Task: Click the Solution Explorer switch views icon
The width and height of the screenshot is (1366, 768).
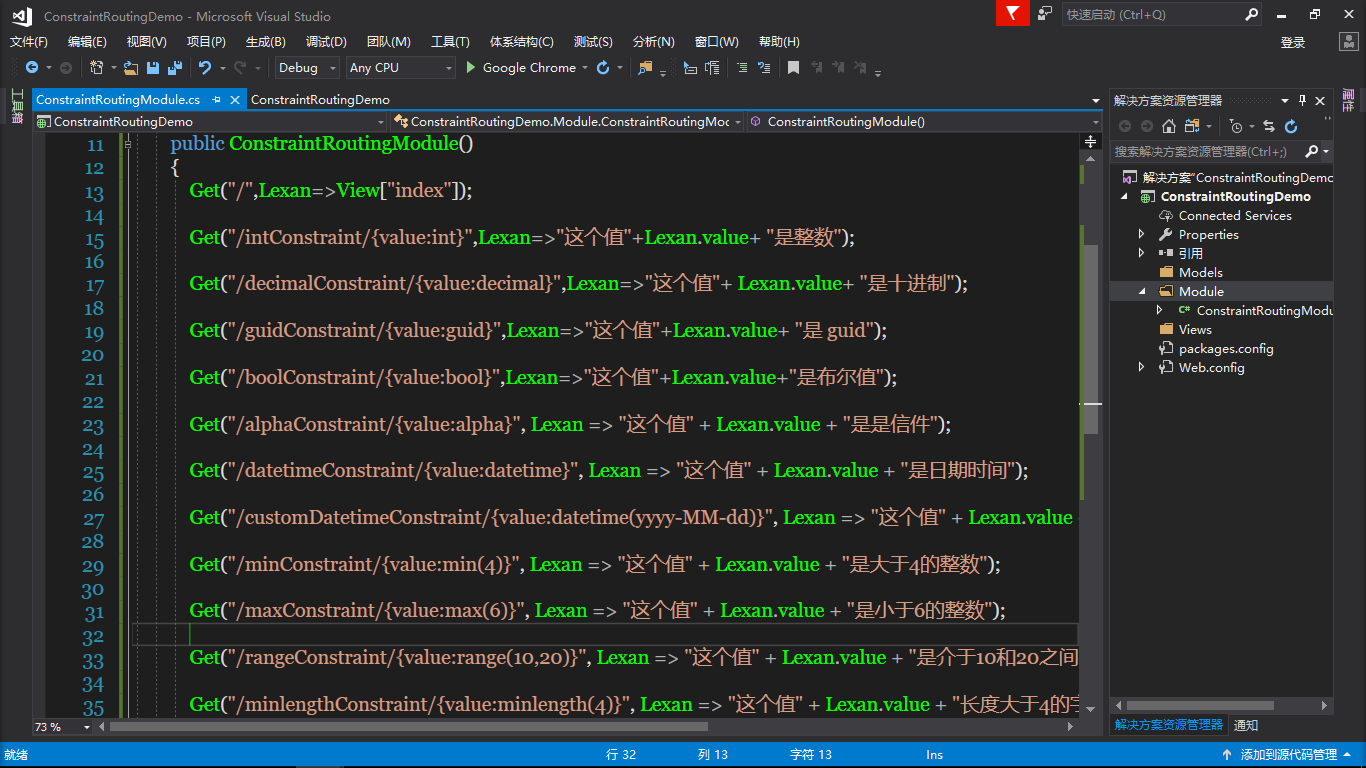Action: [x=1191, y=126]
